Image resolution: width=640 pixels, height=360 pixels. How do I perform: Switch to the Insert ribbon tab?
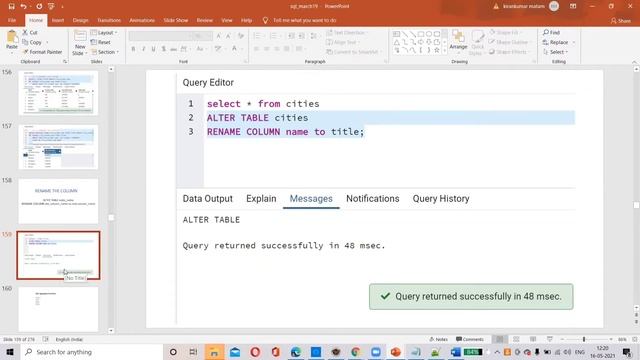click(58, 20)
